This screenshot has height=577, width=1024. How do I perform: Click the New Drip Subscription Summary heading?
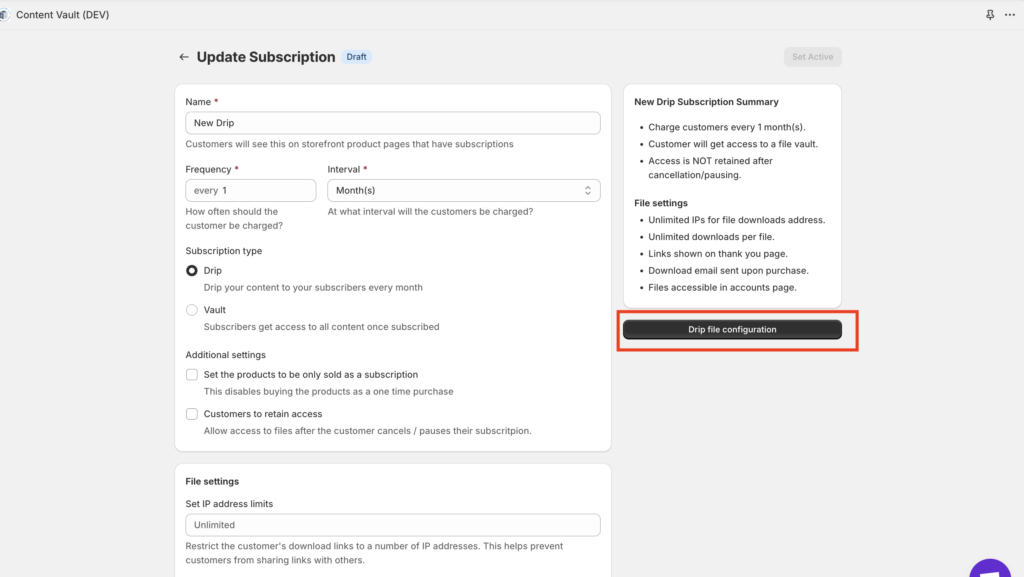tap(706, 102)
